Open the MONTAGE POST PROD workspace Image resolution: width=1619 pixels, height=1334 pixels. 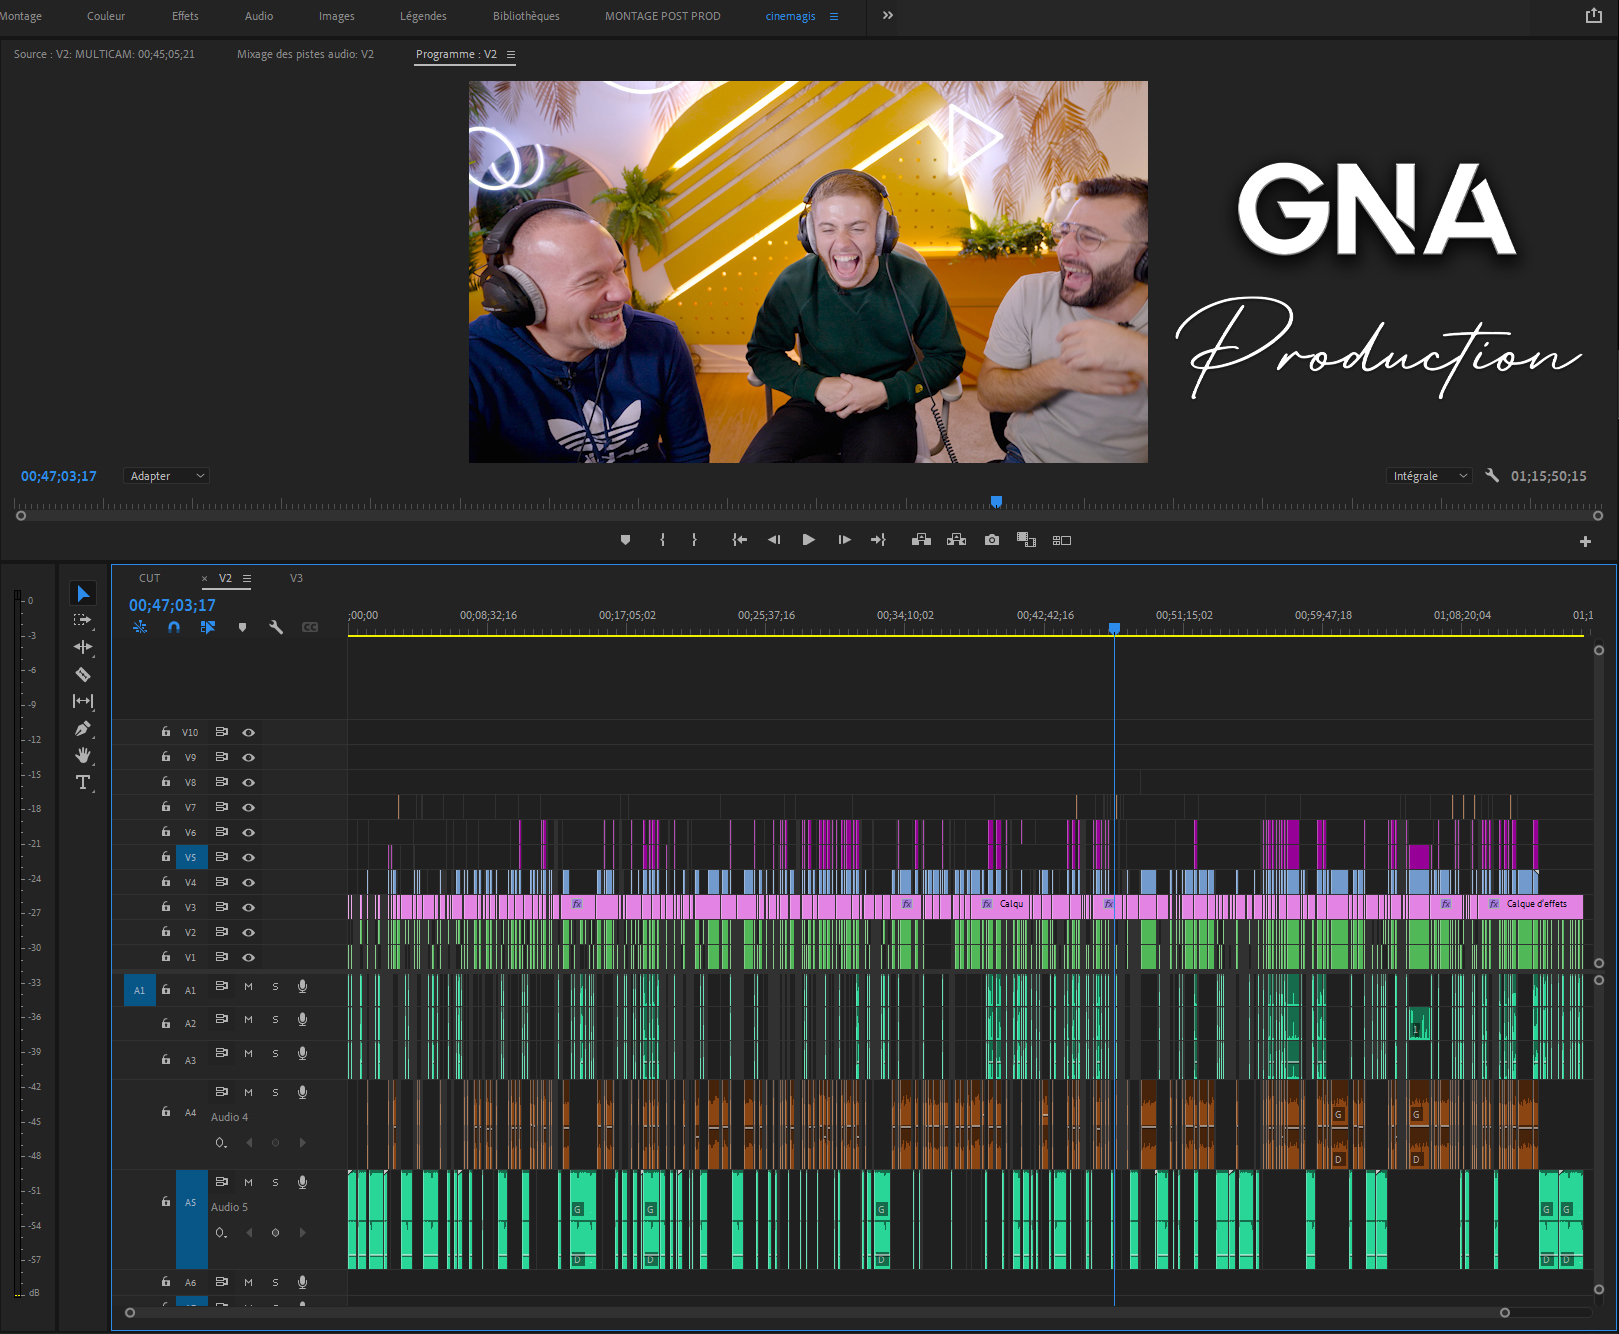click(662, 16)
